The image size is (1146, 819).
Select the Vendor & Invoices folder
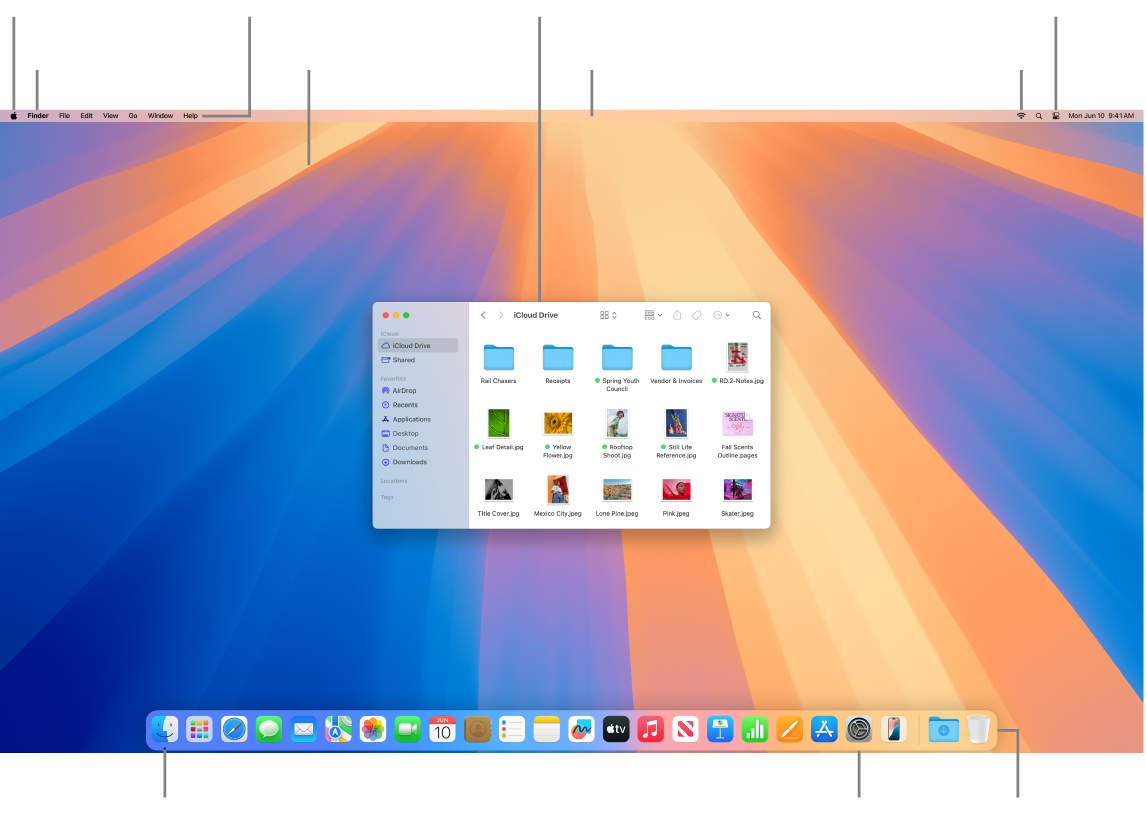point(676,357)
